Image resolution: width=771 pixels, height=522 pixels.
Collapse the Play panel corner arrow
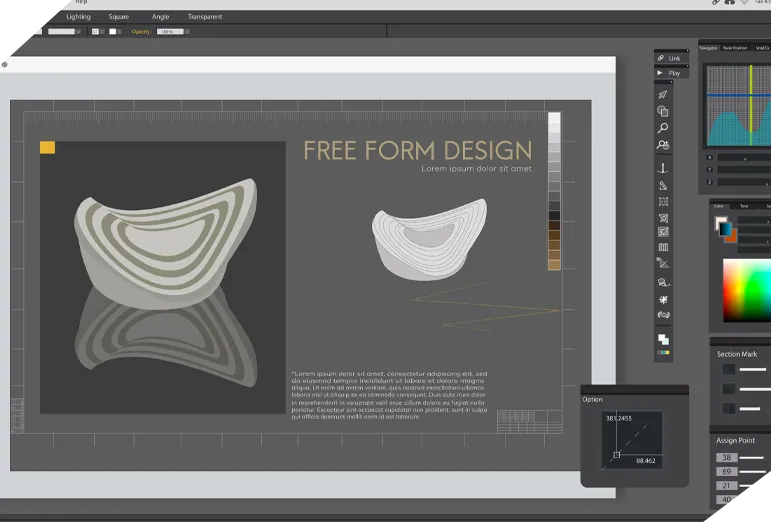coord(687,66)
